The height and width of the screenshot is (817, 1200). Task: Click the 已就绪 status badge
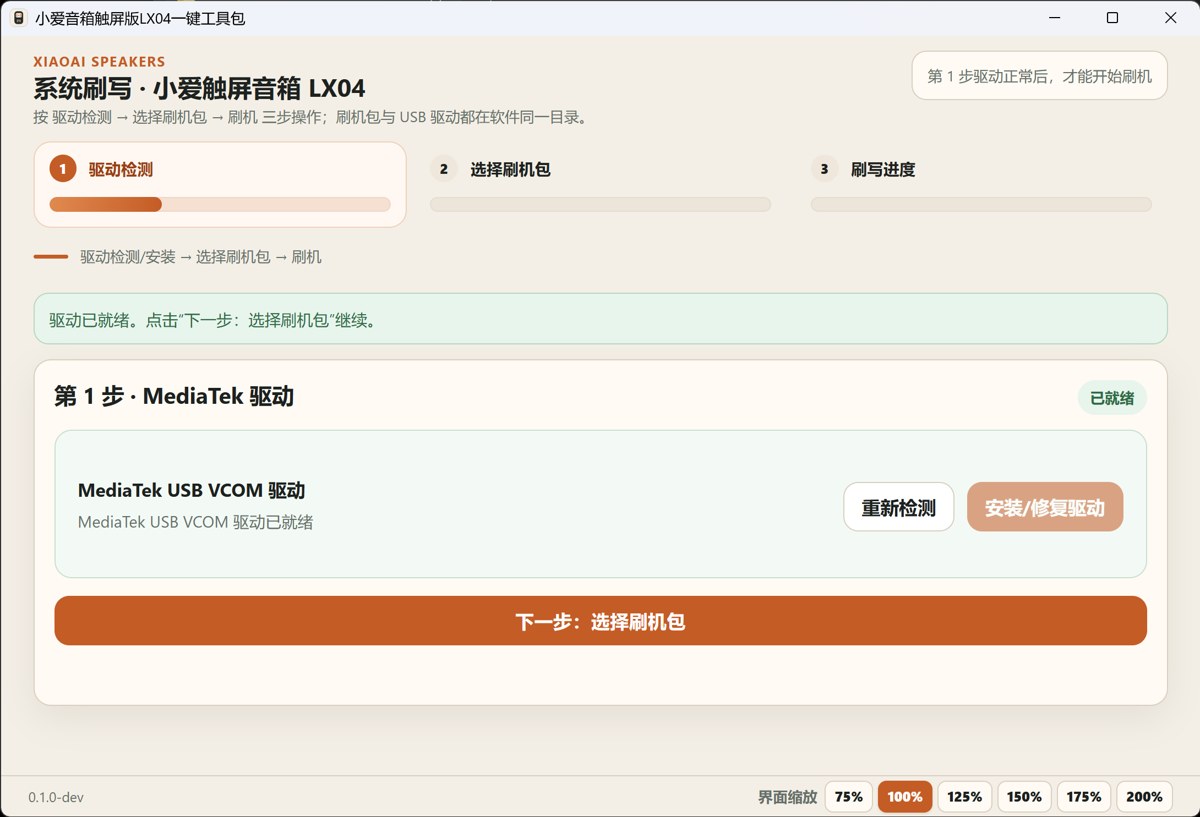coord(1112,398)
